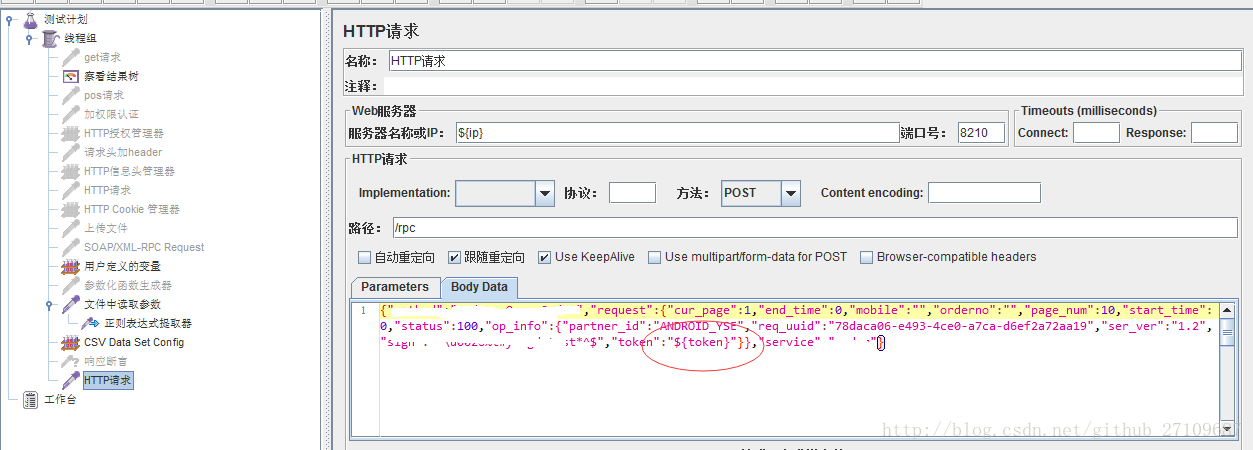Click the pipette icon of highlighted HTTP请求
The image size is (1253, 450).
[x=70, y=380]
